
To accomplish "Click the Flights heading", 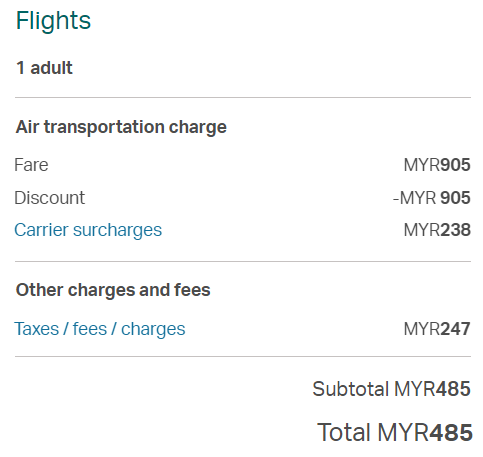I will pyautogui.click(x=53, y=21).
